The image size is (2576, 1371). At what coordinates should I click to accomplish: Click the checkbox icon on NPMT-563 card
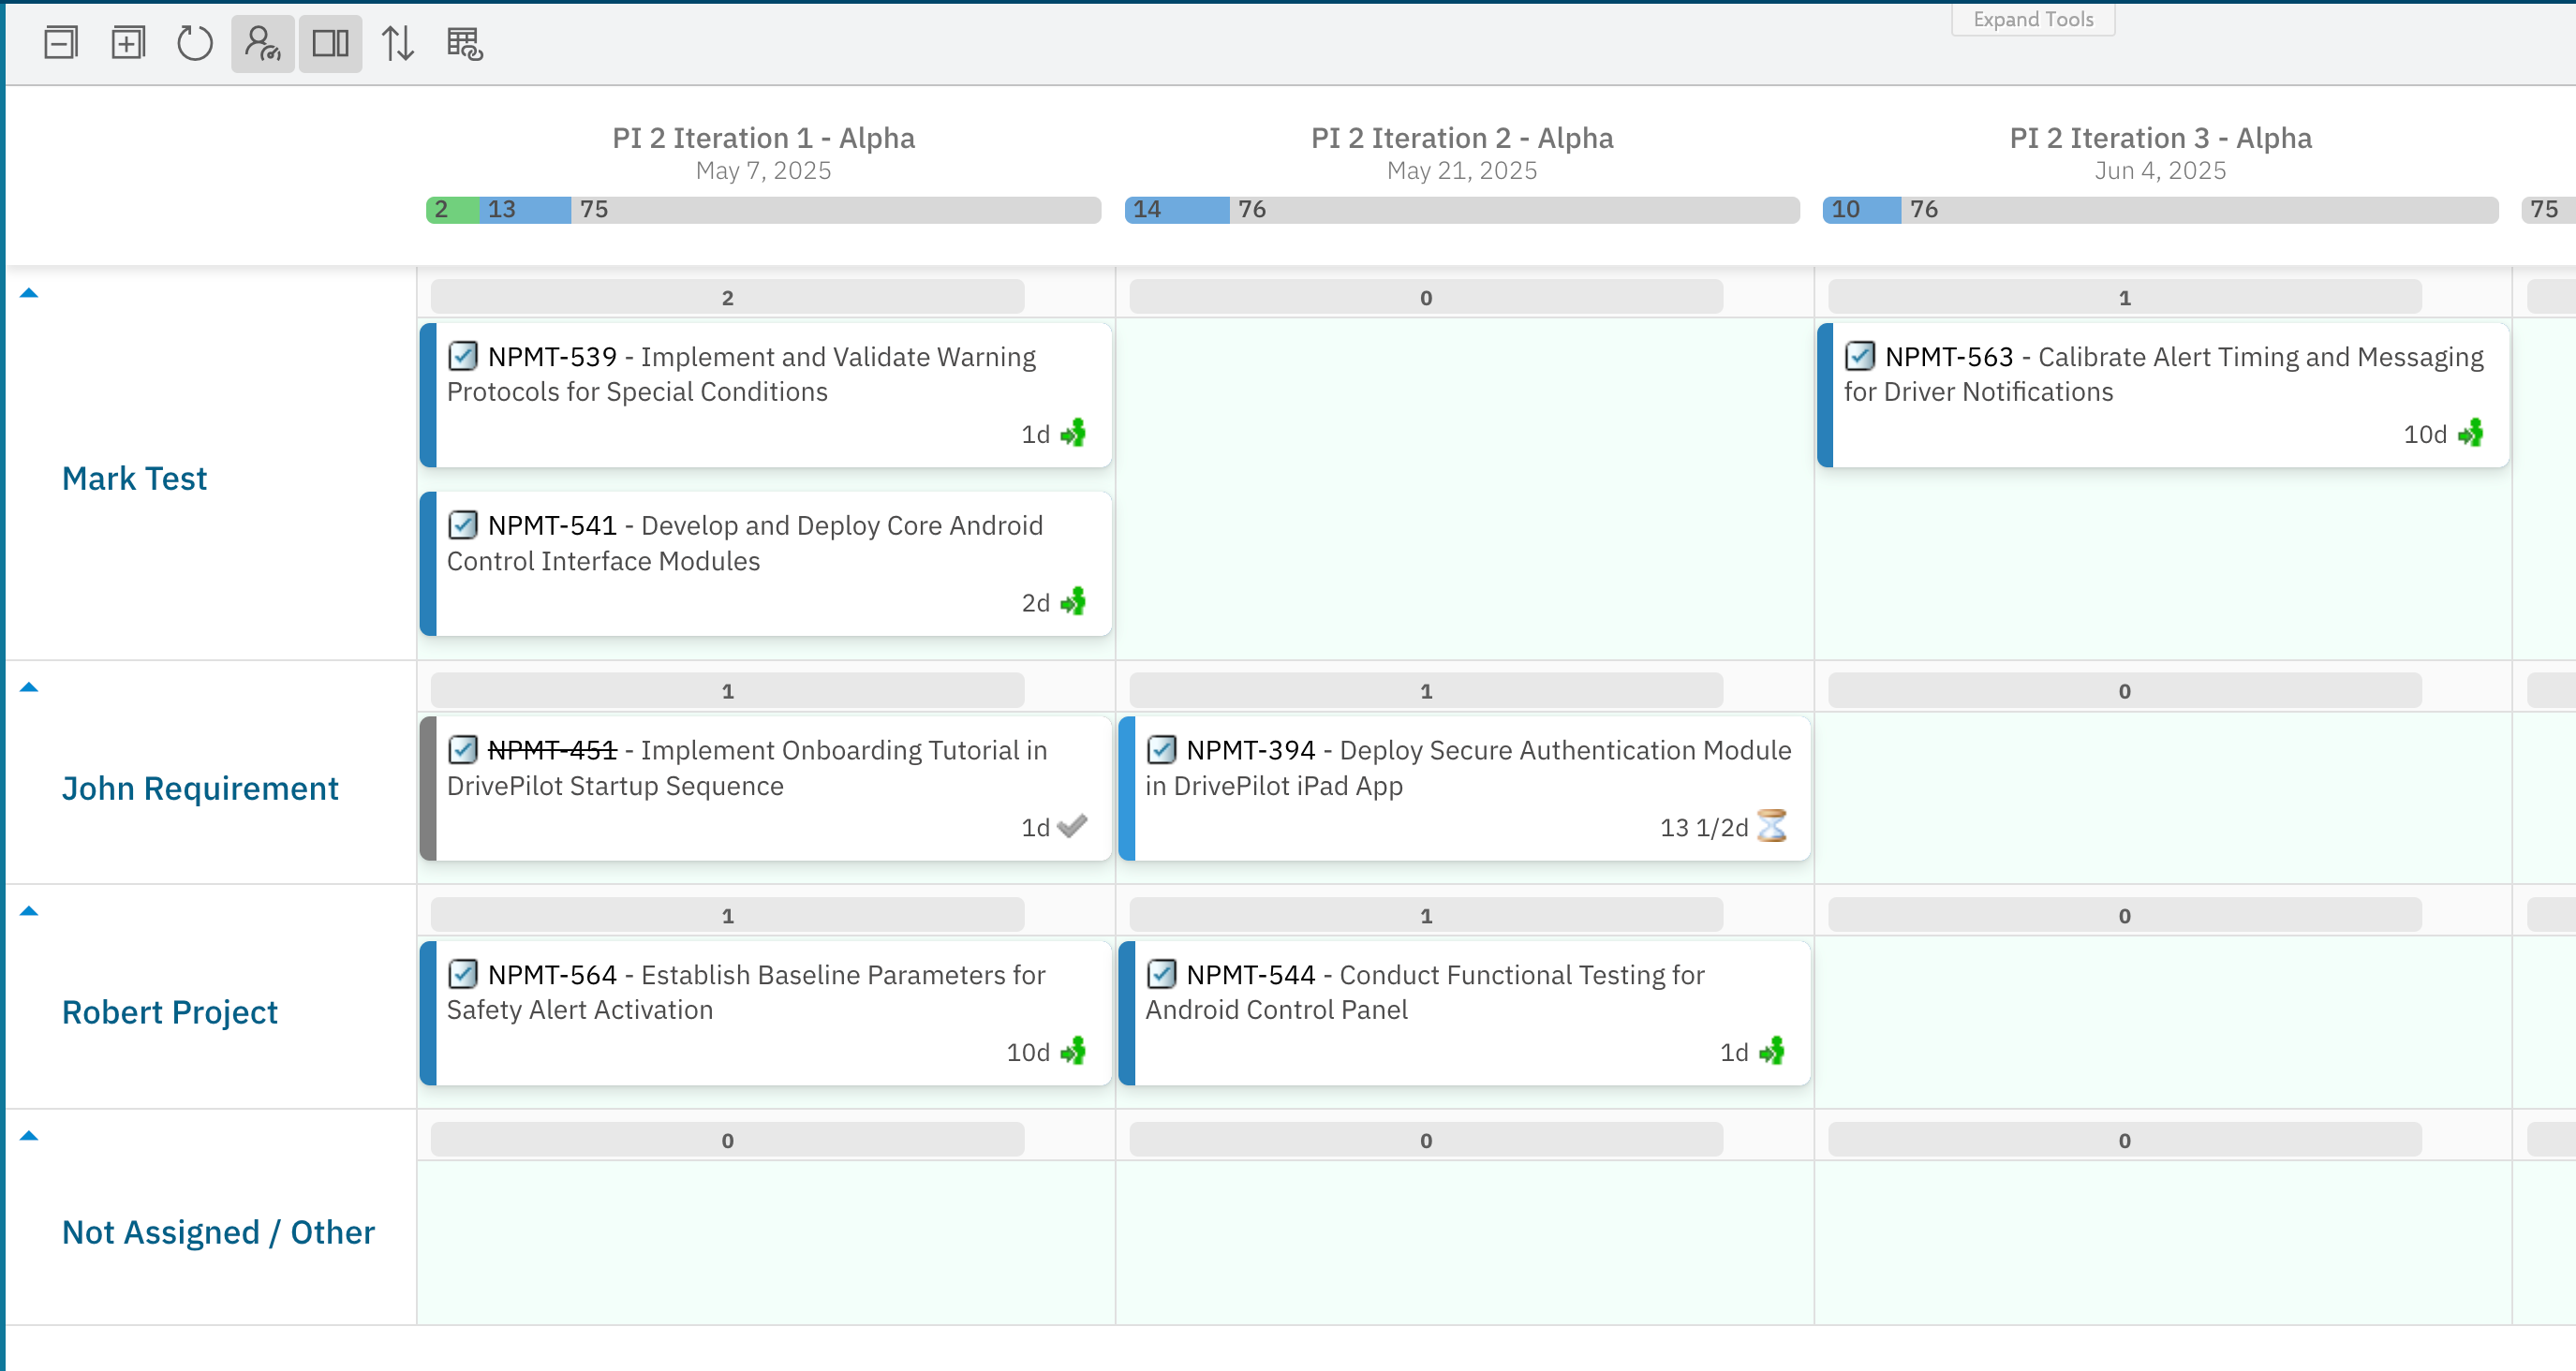(x=1859, y=356)
